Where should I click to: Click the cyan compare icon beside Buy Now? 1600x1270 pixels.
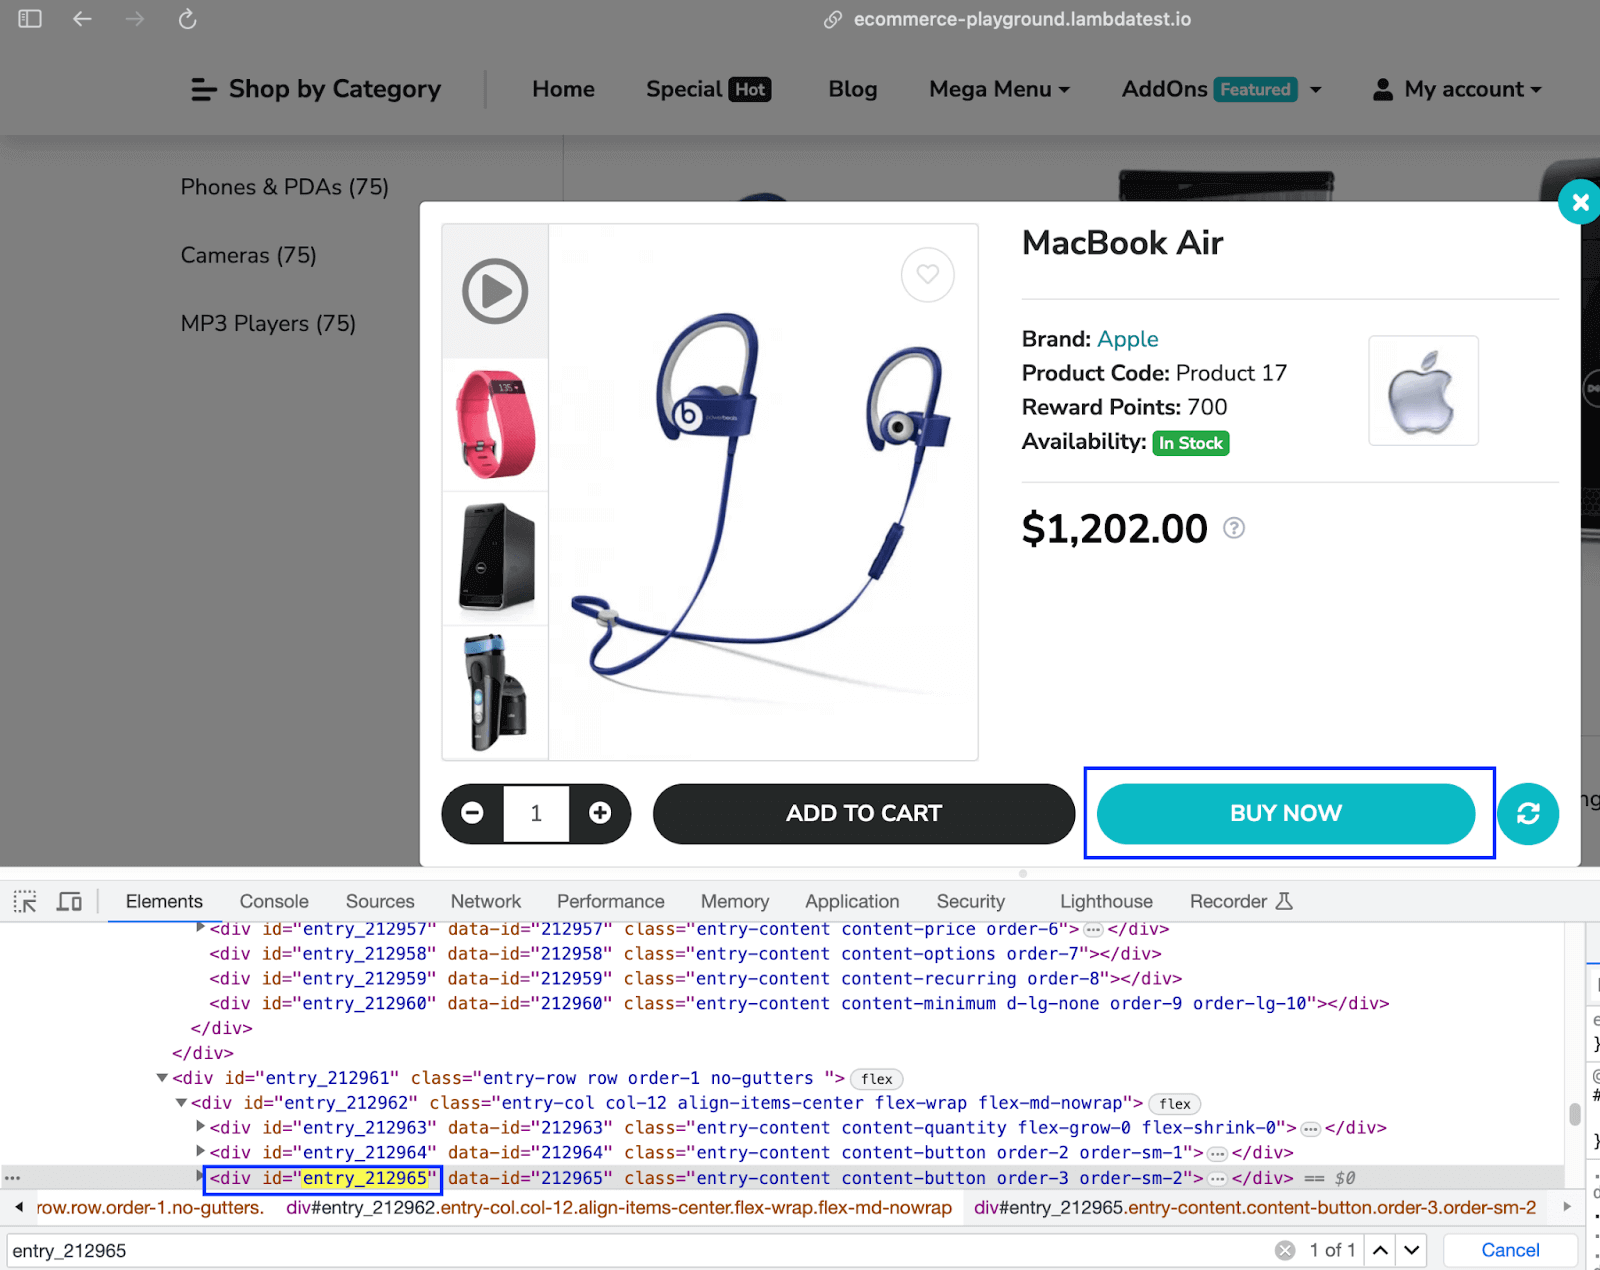[1528, 813]
